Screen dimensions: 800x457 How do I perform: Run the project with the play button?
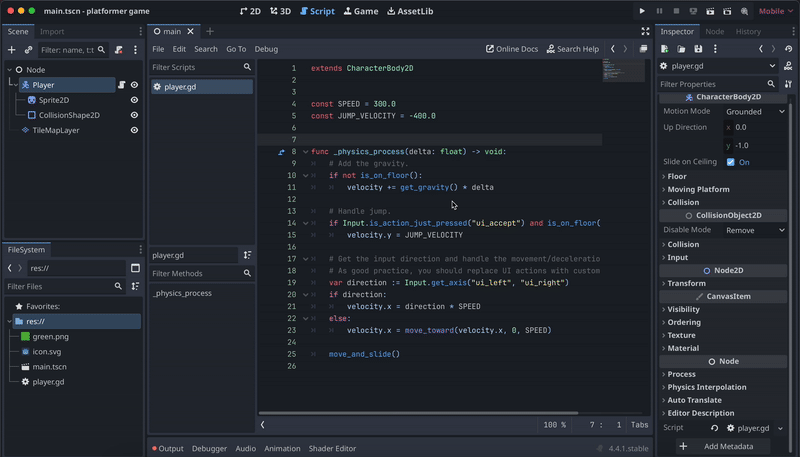[x=642, y=11]
